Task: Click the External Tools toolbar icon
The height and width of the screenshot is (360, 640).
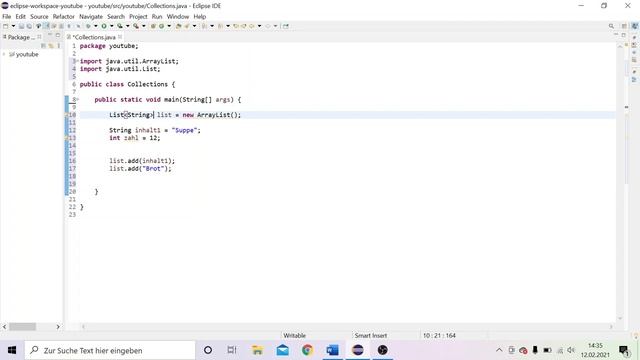Action: [x=136, y=26]
